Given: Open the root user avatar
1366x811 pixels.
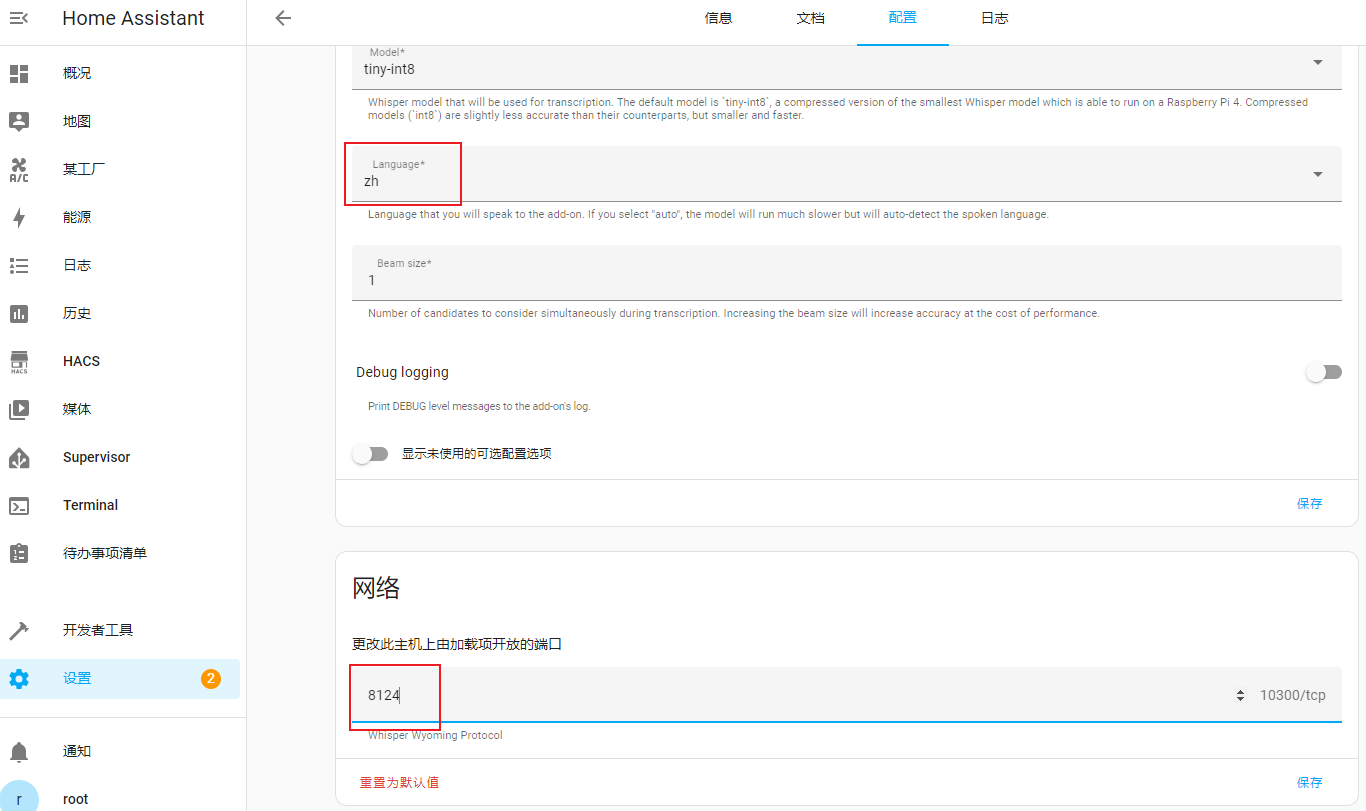Looking at the screenshot, I should [19, 799].
